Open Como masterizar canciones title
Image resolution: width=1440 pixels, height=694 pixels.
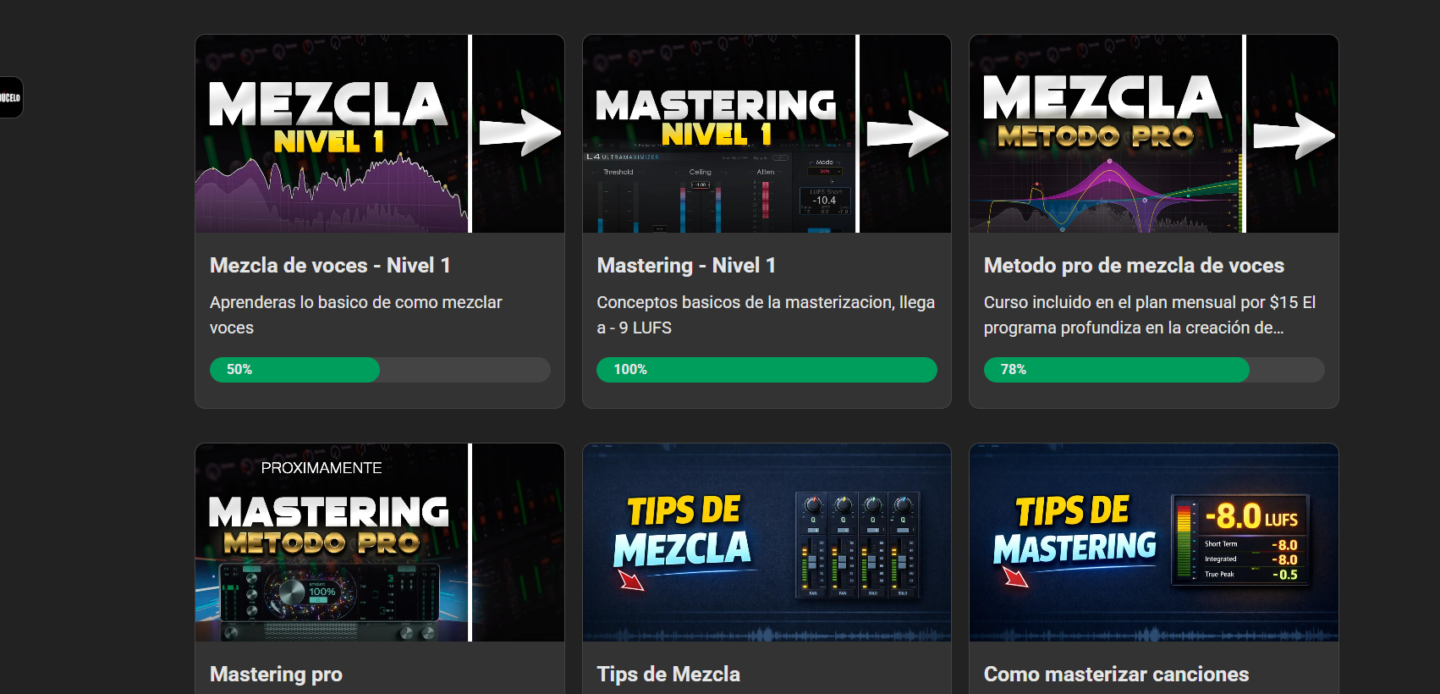(x=1116, y=674)
